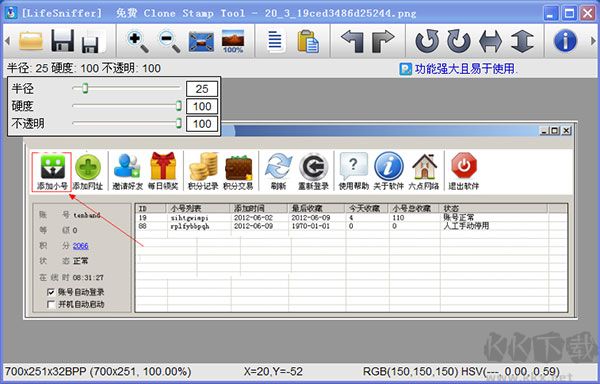Undo with the left-turn arrow icon
Screen dimensions: 600x384
pyautogui.click(x=352, y=41)
